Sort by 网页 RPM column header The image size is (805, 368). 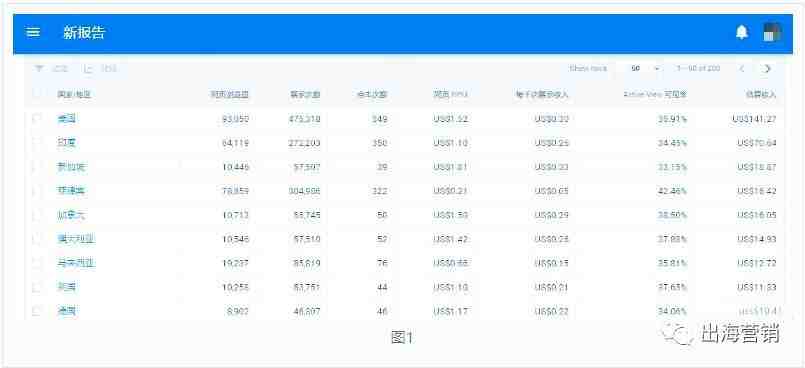[x=451, y=94]
